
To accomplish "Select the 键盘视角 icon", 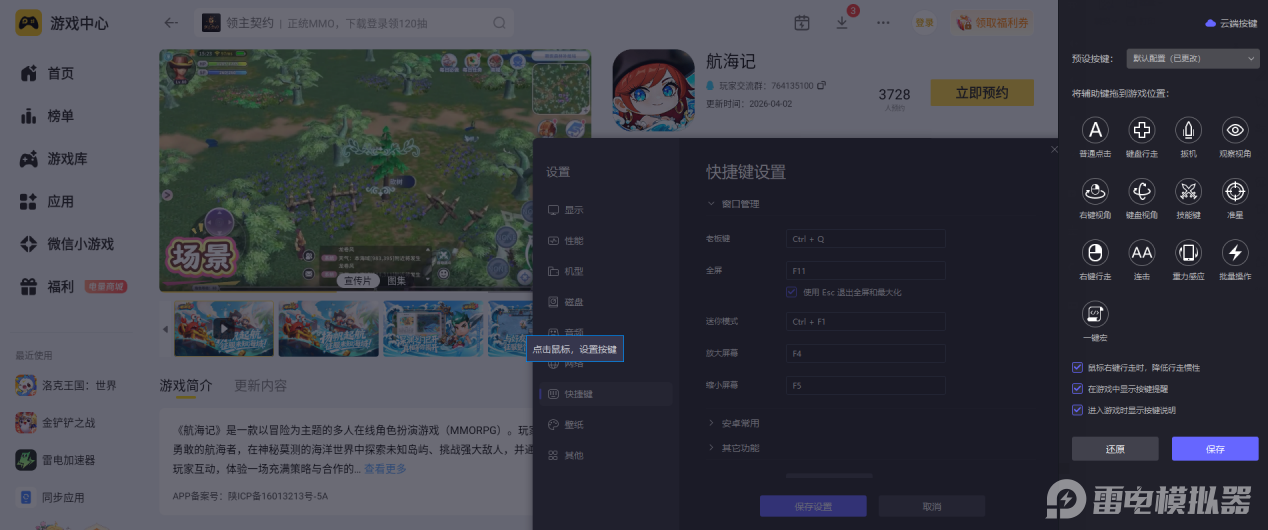I will coord(1142,191).
